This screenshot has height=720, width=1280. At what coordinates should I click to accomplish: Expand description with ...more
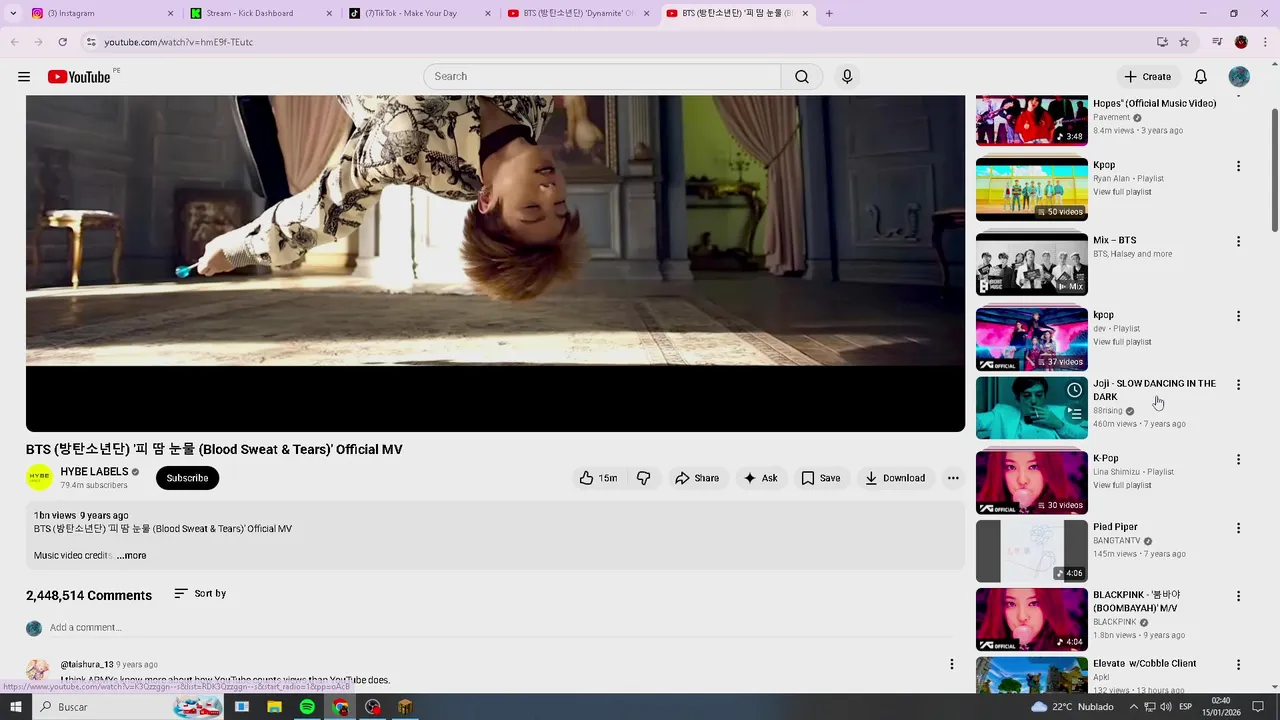pyautogui.click(x=131, y=556)
